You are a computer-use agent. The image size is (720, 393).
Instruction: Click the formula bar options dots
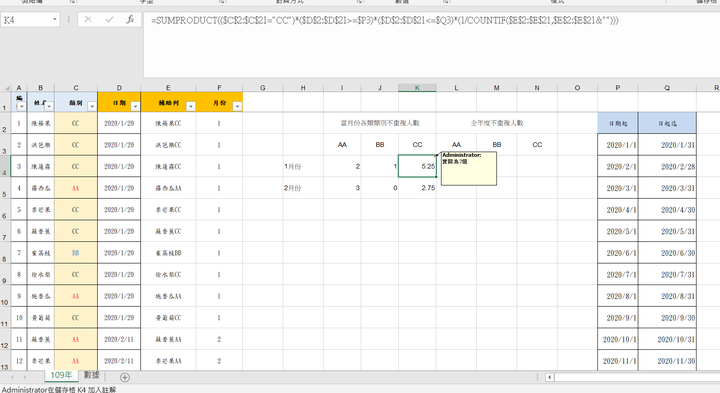69,20
